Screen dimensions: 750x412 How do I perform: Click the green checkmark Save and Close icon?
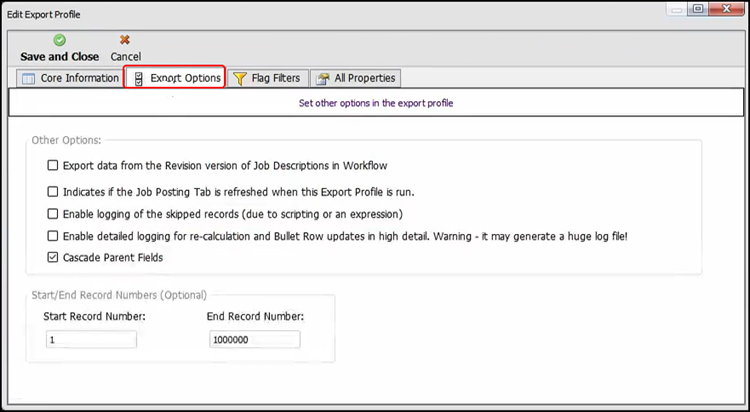[59, 40]
